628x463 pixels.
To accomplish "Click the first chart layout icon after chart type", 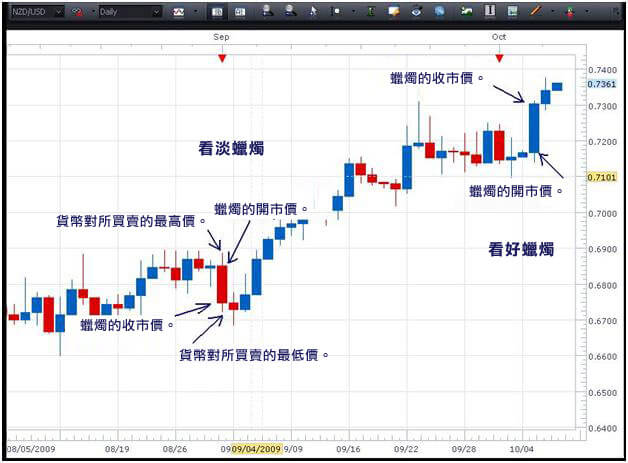I will (x=219, y=12).
